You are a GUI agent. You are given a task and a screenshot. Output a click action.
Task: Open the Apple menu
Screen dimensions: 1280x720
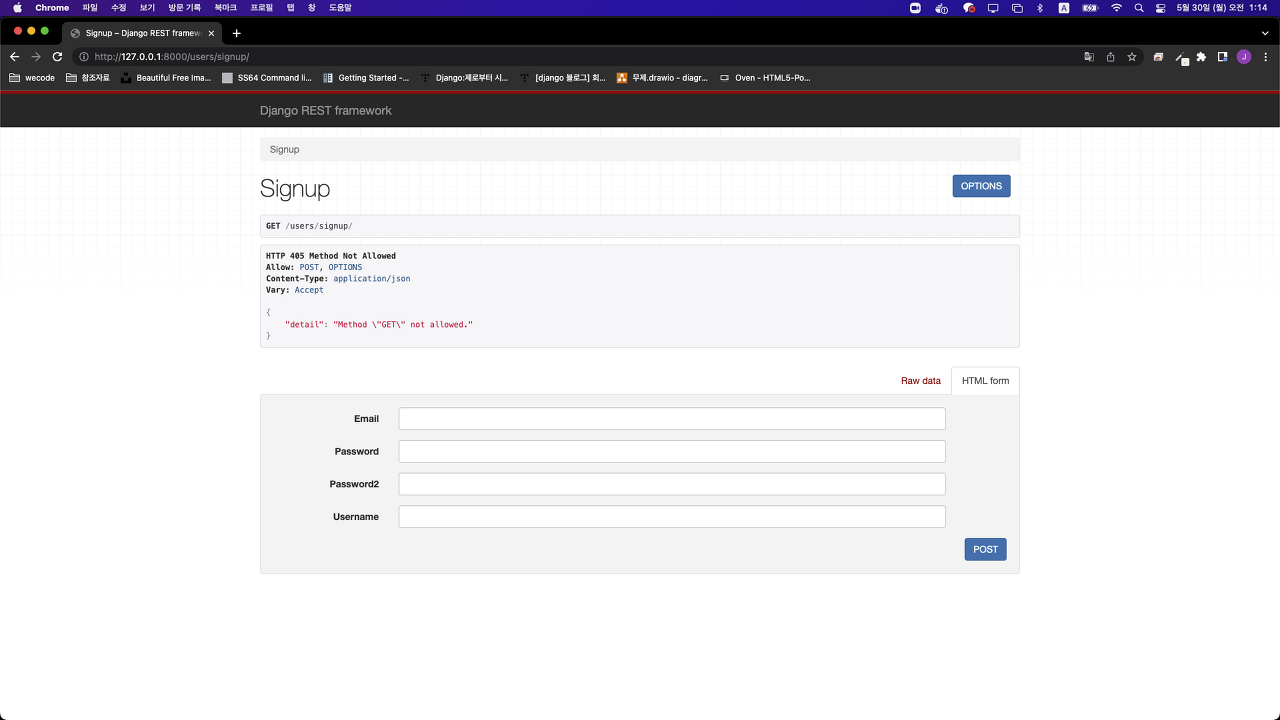(x=17, y=7)
